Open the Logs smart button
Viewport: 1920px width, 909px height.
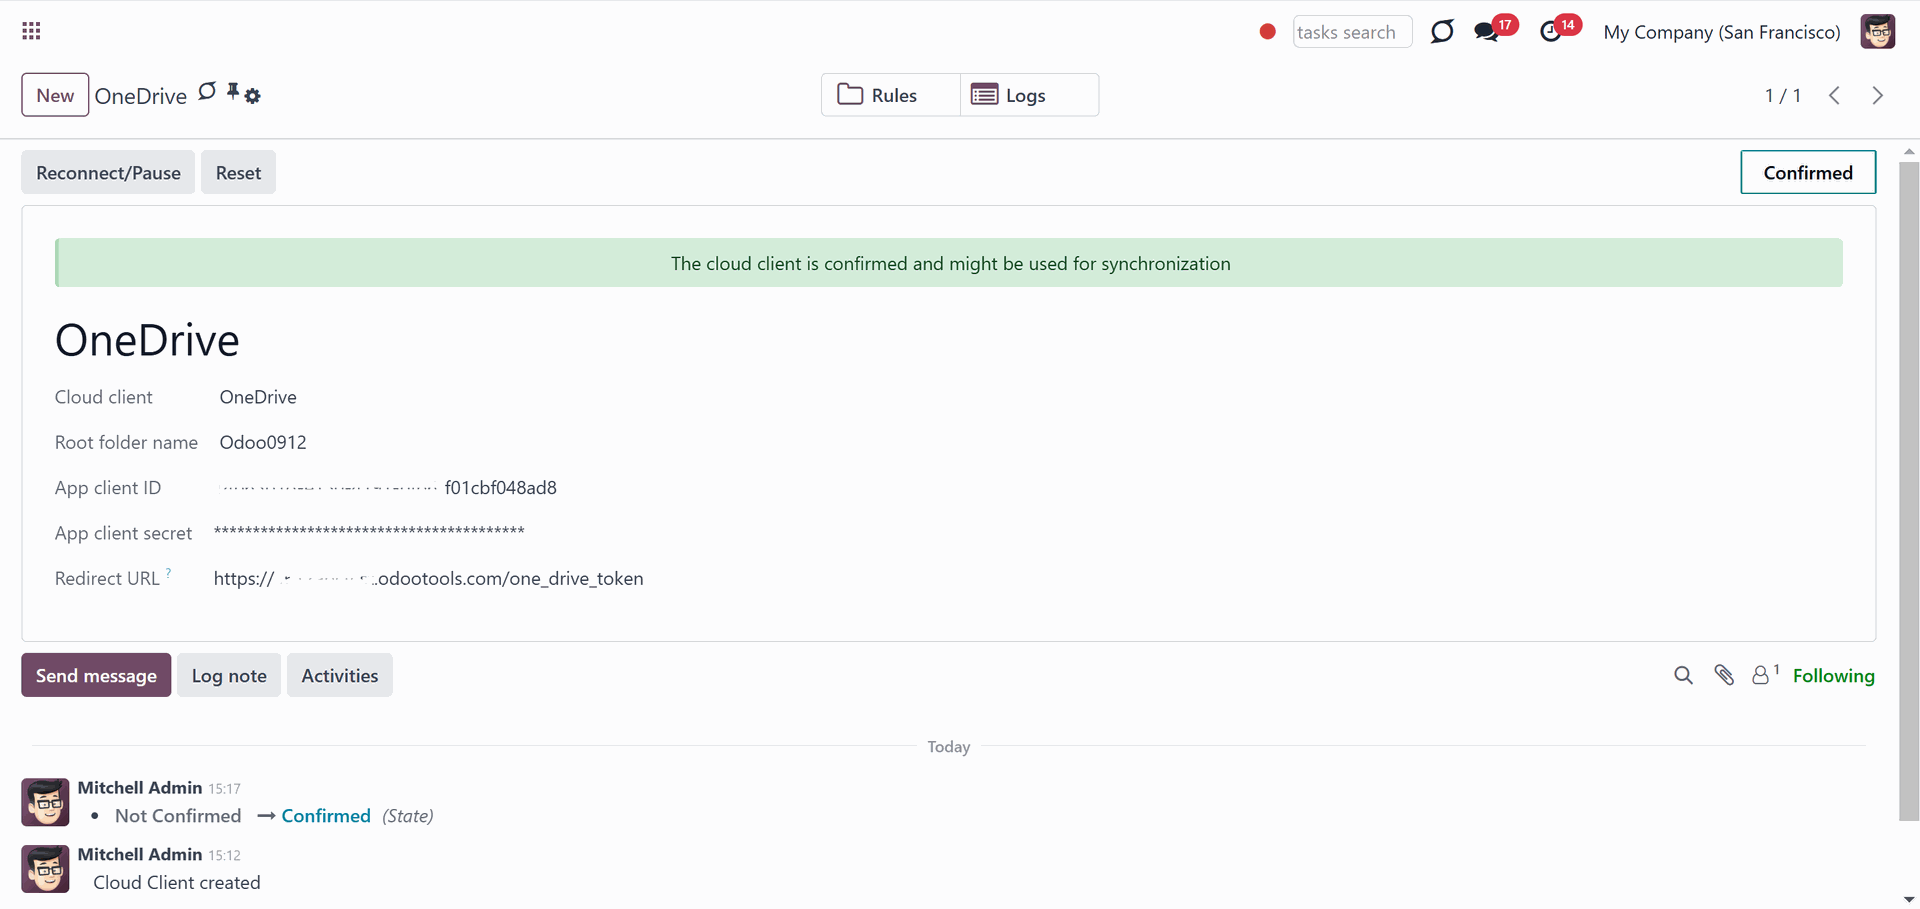click(1029, 95)
